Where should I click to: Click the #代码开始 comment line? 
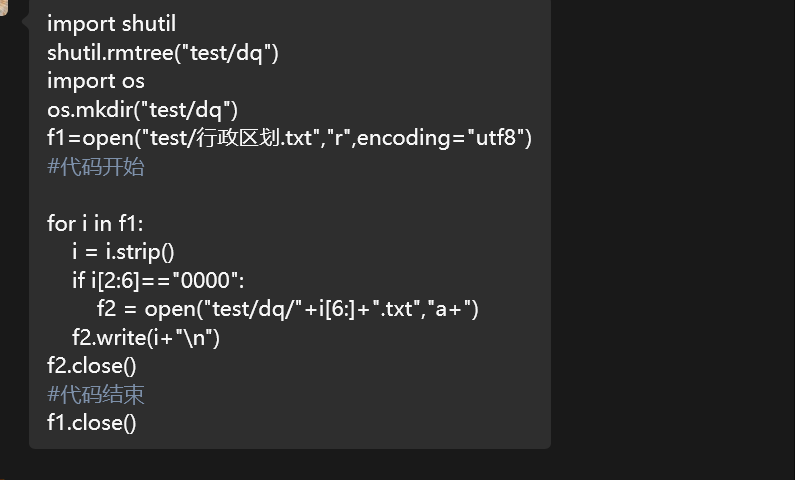click(95, 167)
